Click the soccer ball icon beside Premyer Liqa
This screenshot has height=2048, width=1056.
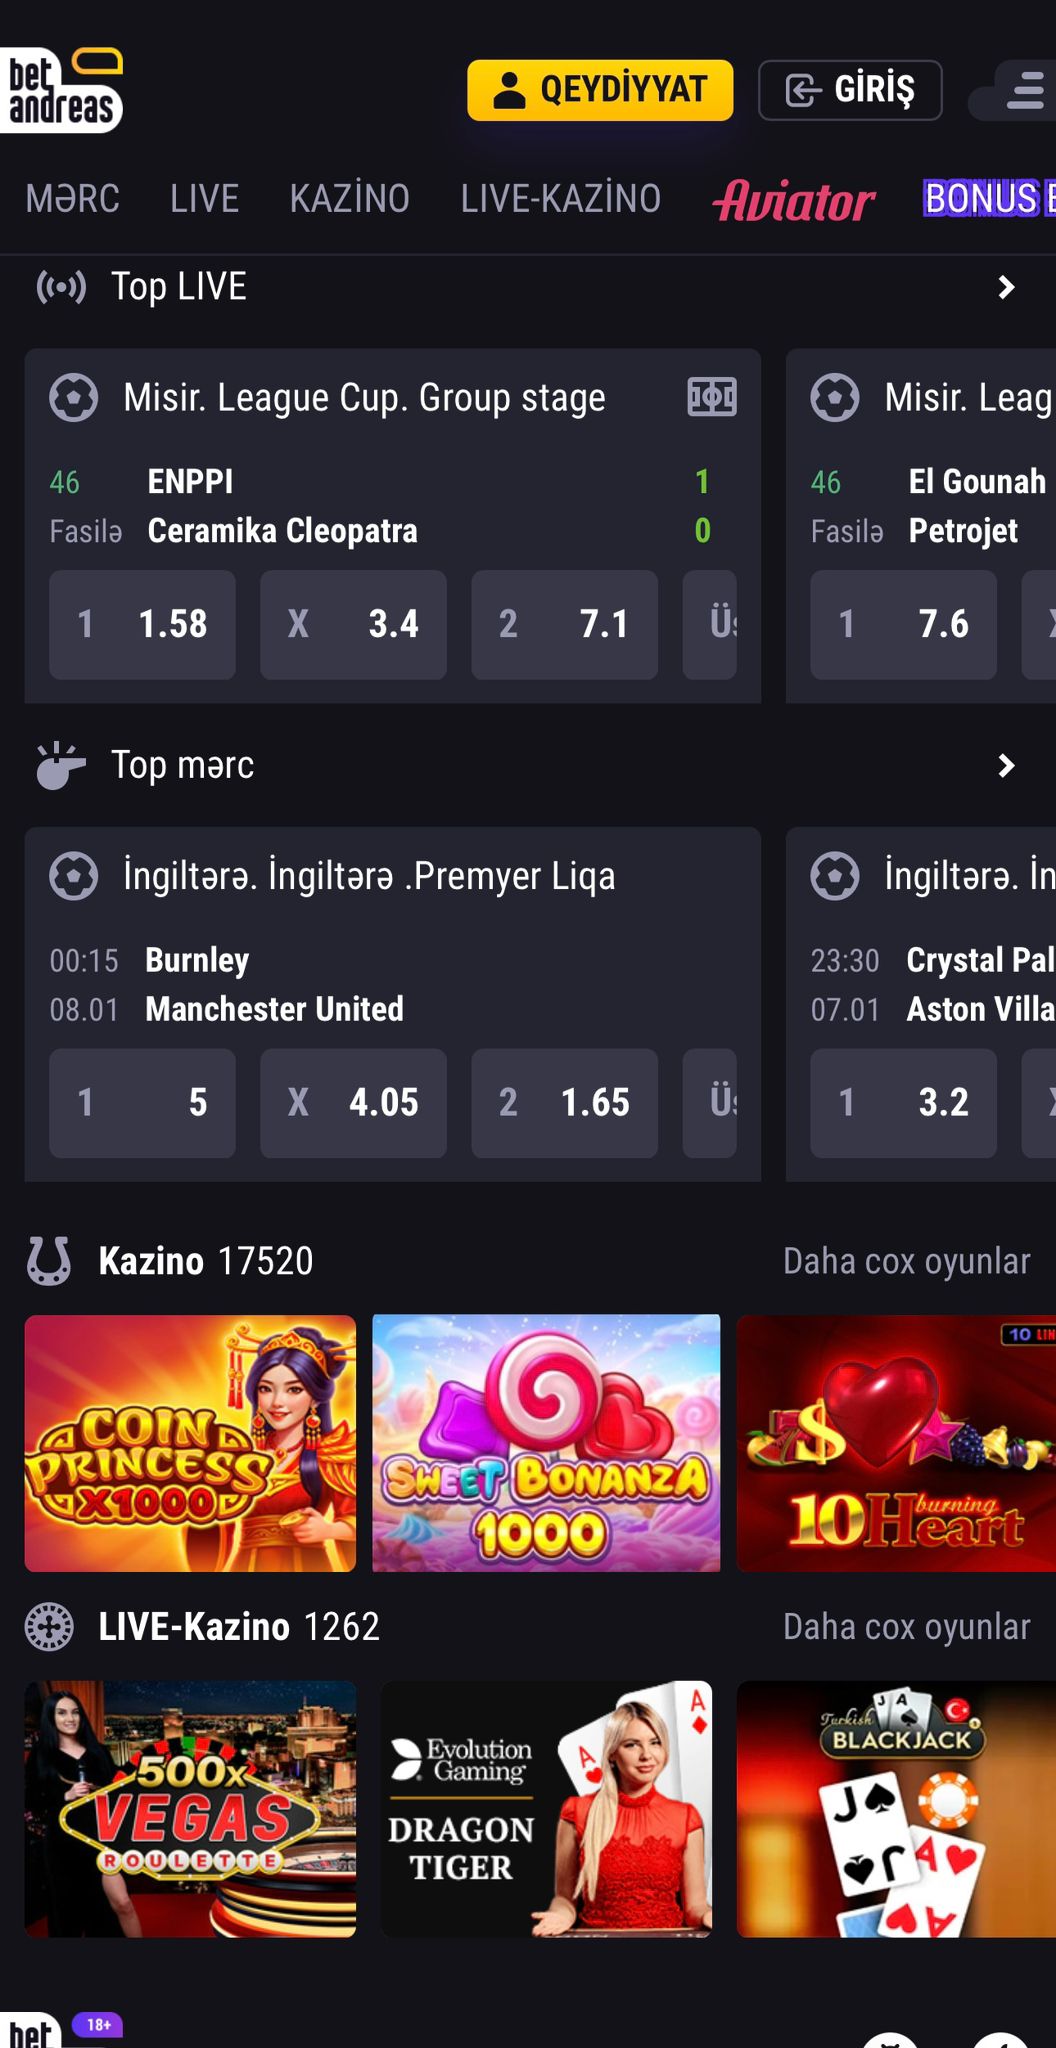click(x=74, y=876)
